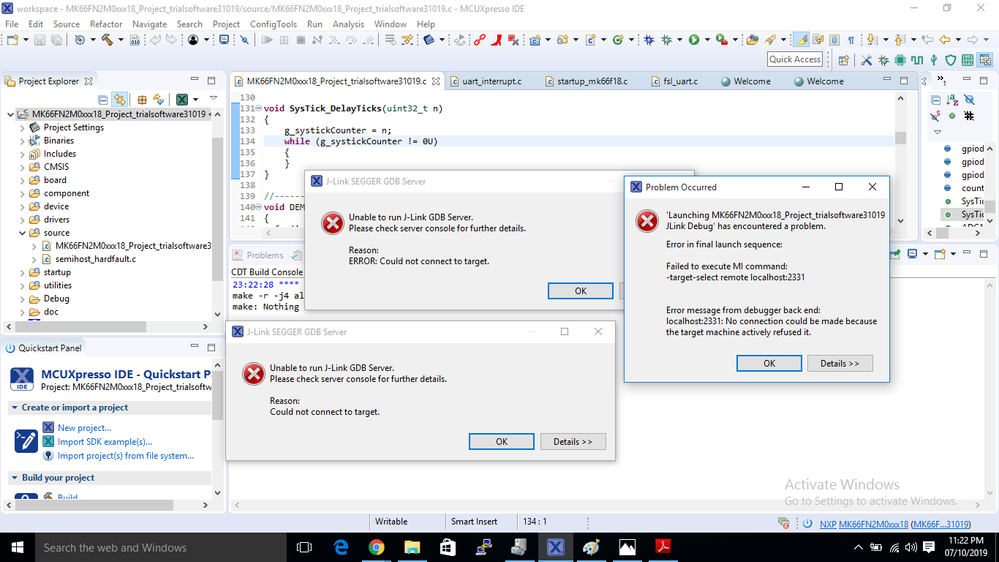This screenshot has height=562, width=999.
Task: Click the New file toolbar icon
Action: 12,40
